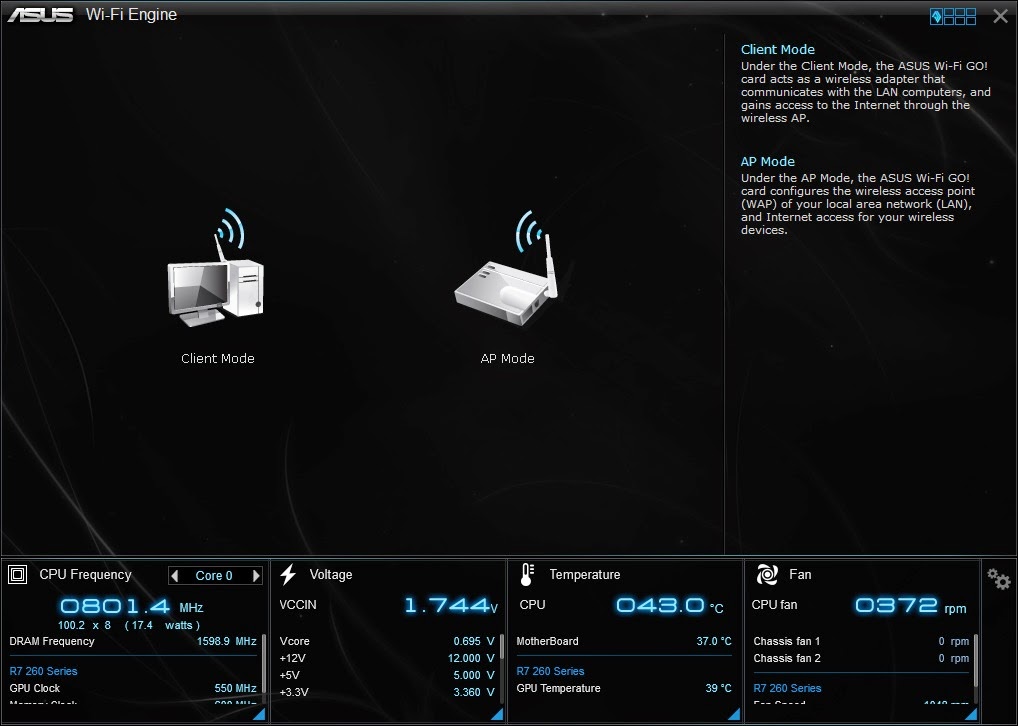Viewport: 1018px width, 726px height.
Task: Click the CPU 043.0 °C temperature readout
Action: (x=621, y=605)
